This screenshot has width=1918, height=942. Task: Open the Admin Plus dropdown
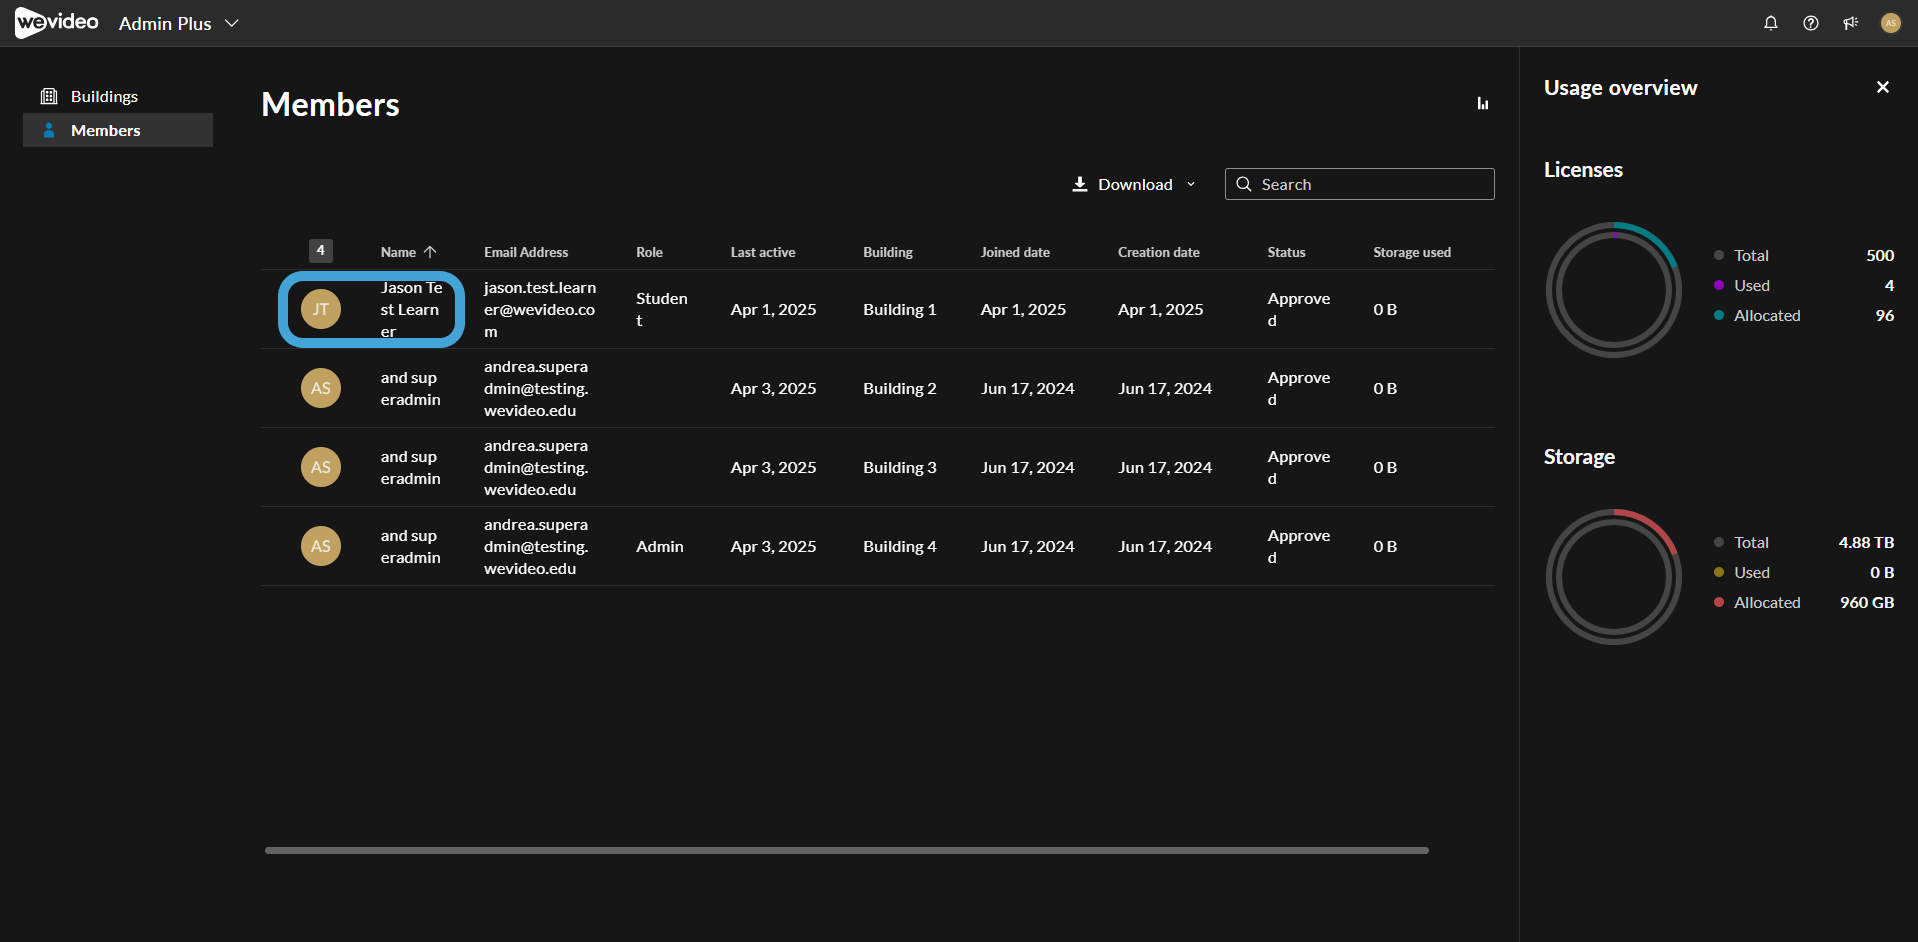point(179,23)
